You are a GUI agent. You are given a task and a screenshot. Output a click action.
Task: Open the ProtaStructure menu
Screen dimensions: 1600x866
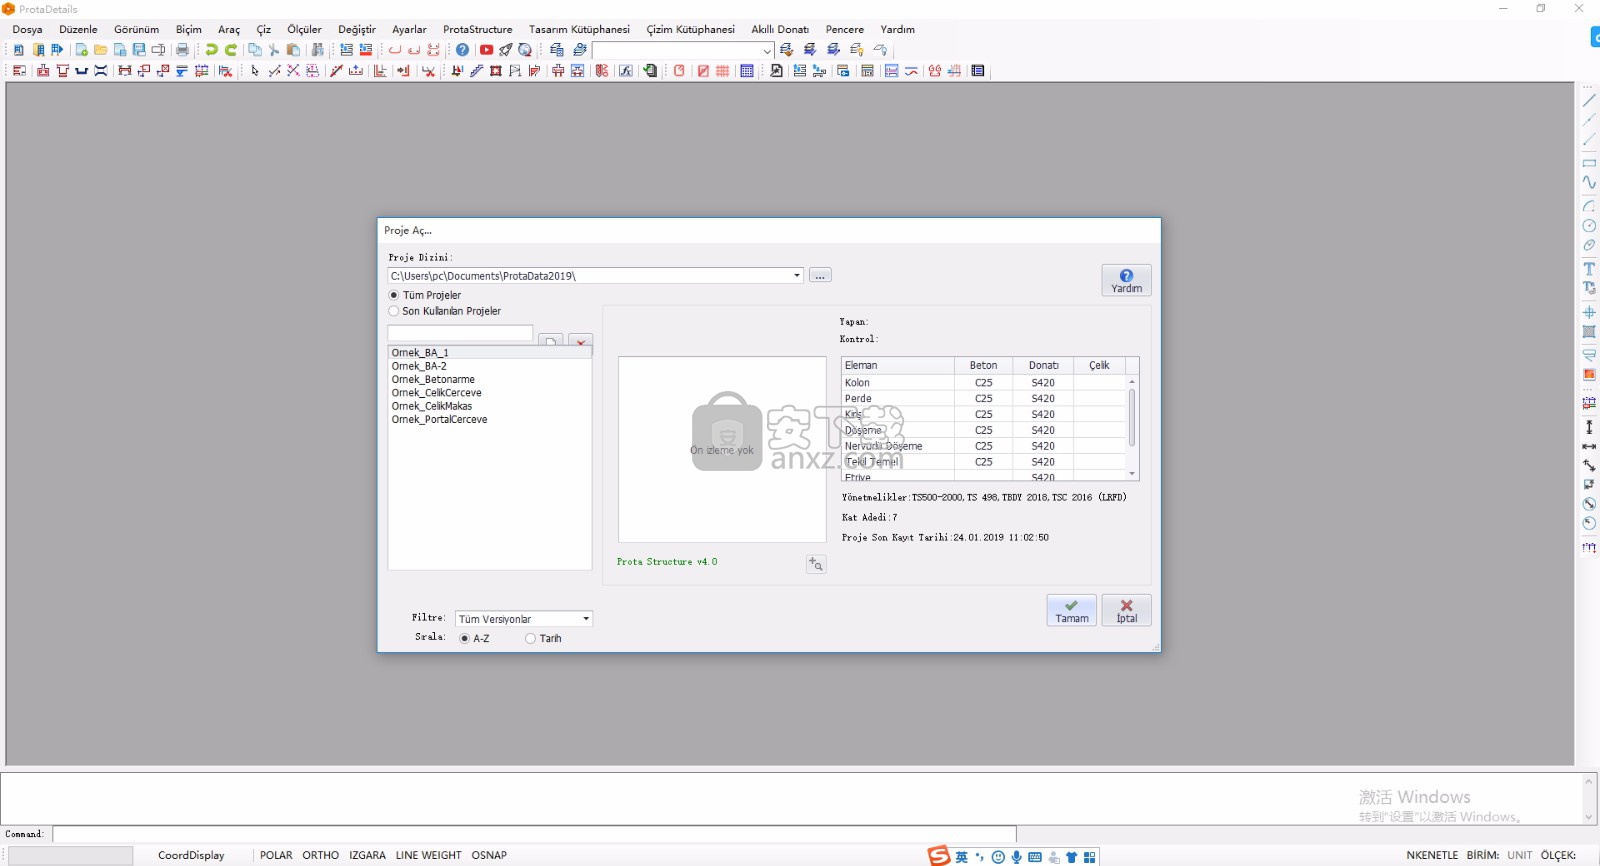pyautogui.click(x=477, y=29)
